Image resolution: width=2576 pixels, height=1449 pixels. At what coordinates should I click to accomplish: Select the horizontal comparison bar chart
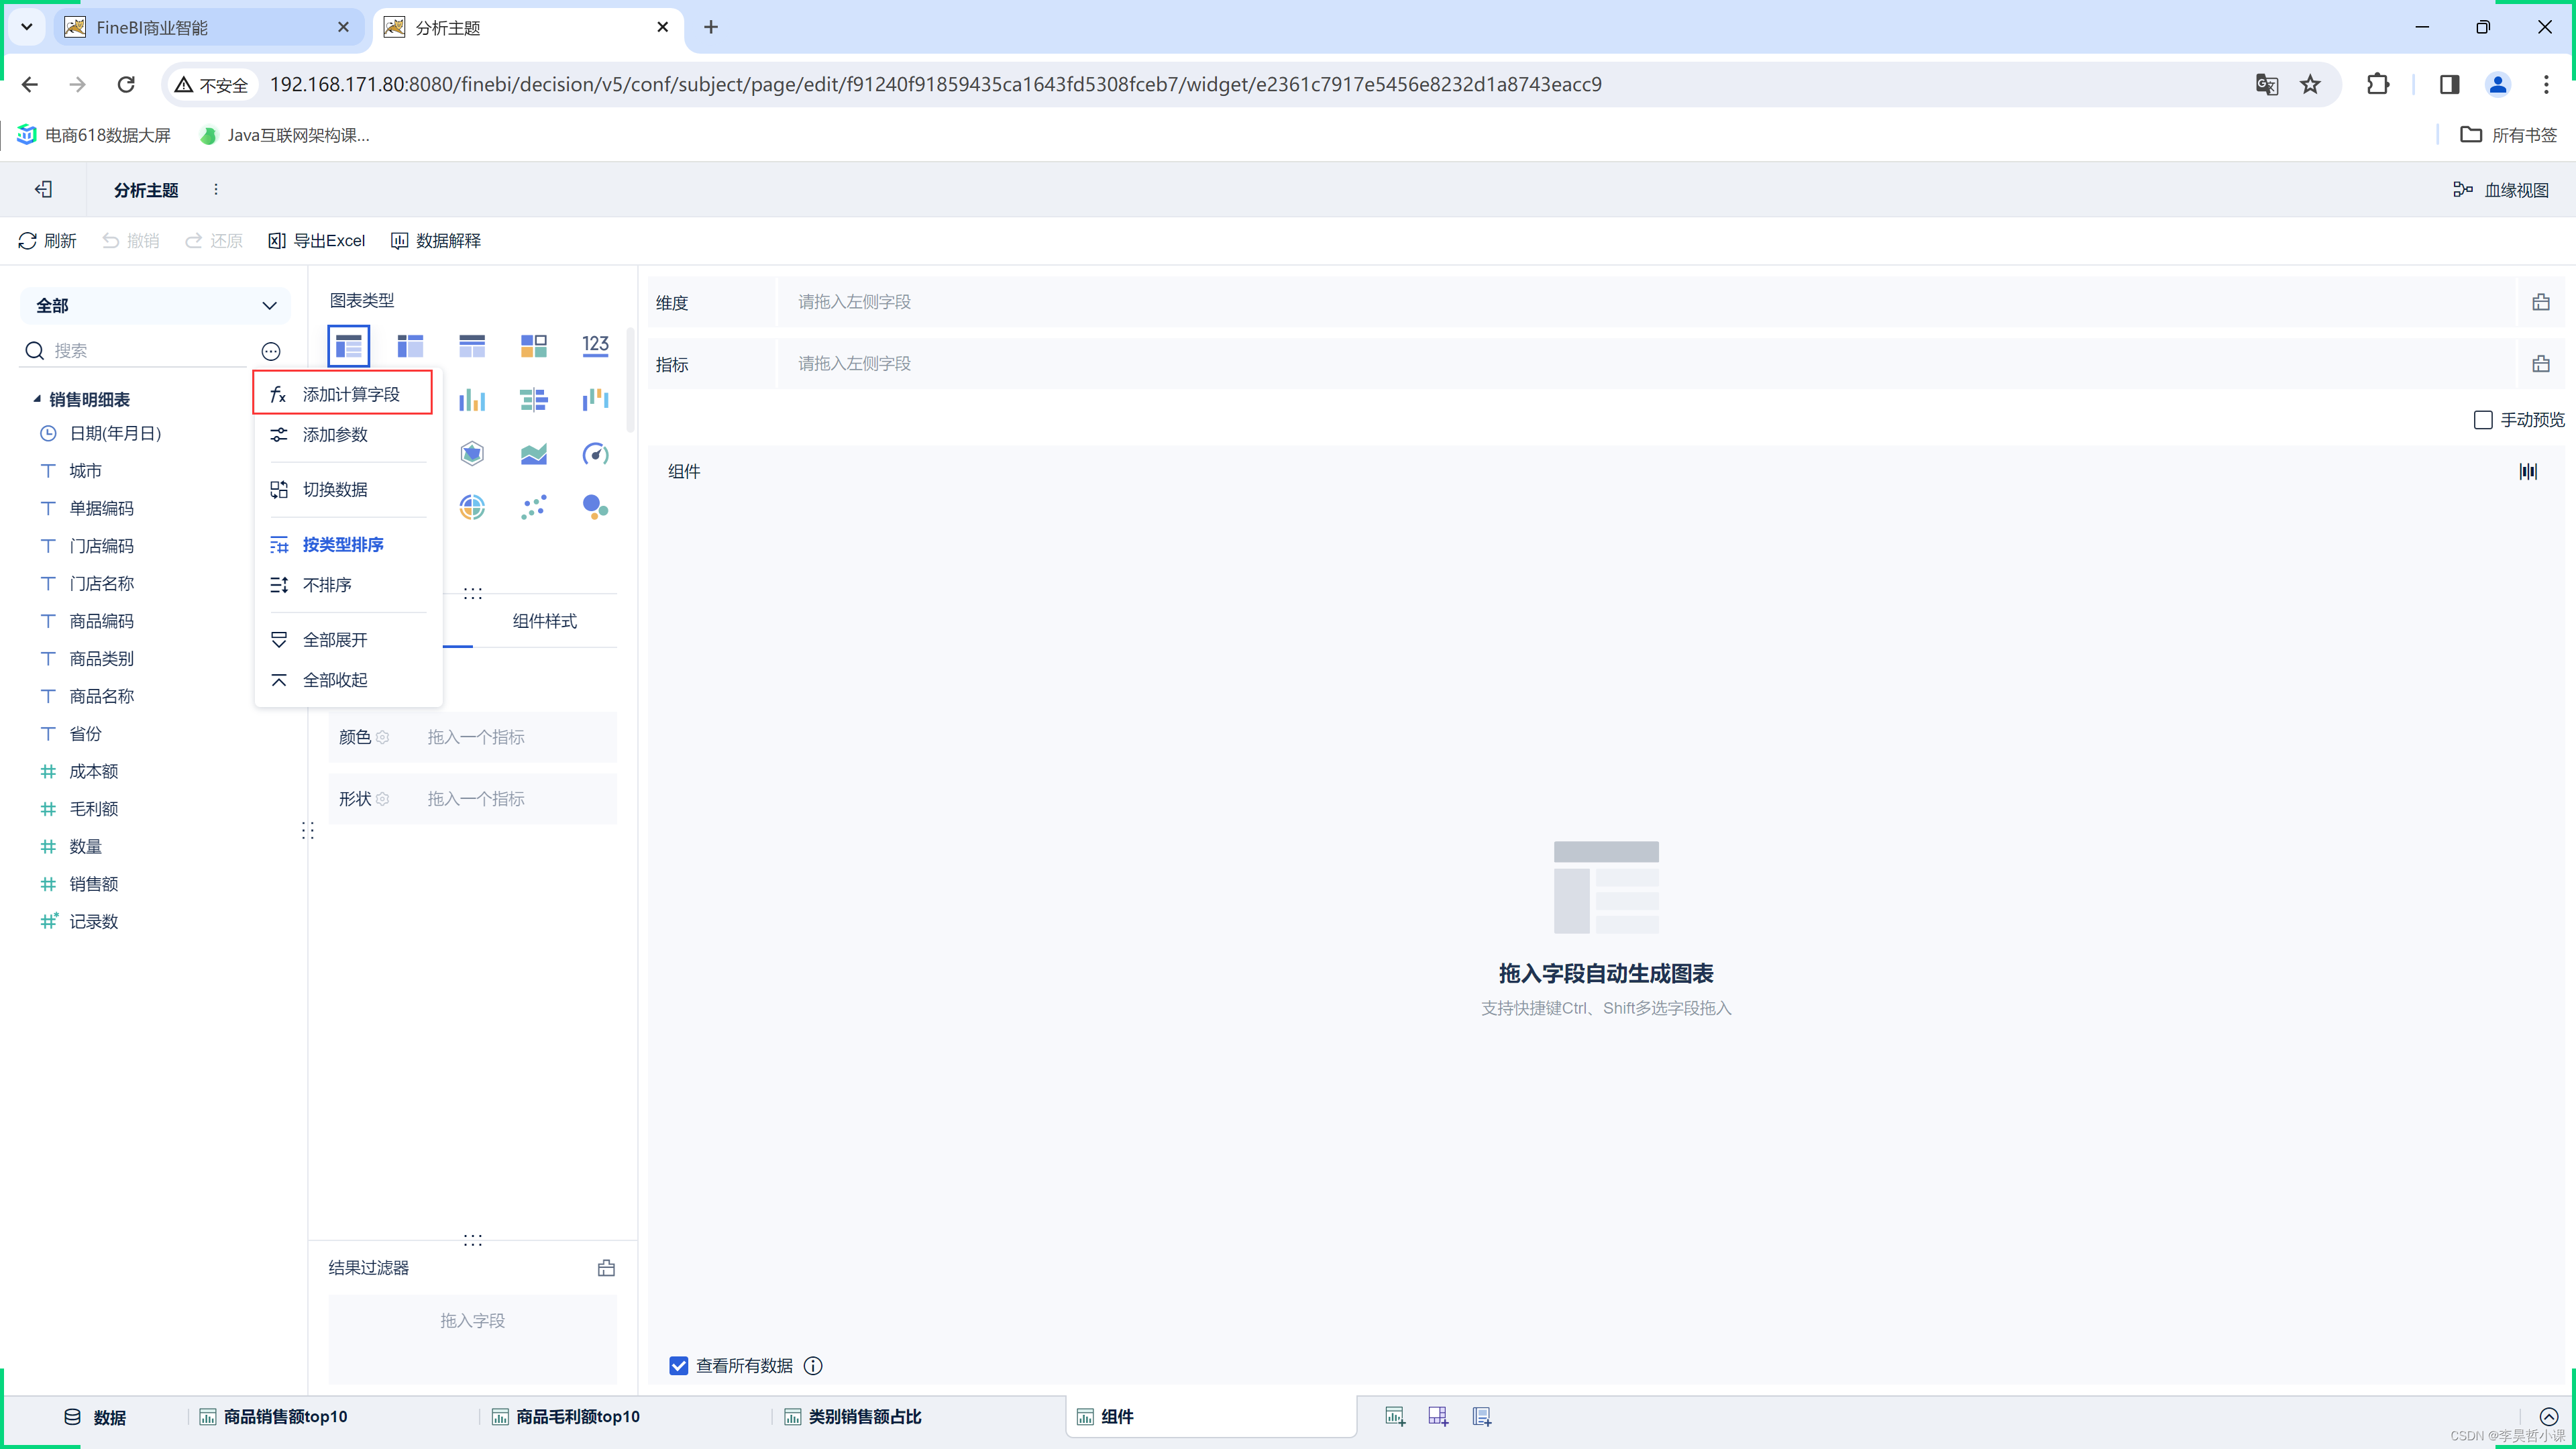click(x=534, y=401)
